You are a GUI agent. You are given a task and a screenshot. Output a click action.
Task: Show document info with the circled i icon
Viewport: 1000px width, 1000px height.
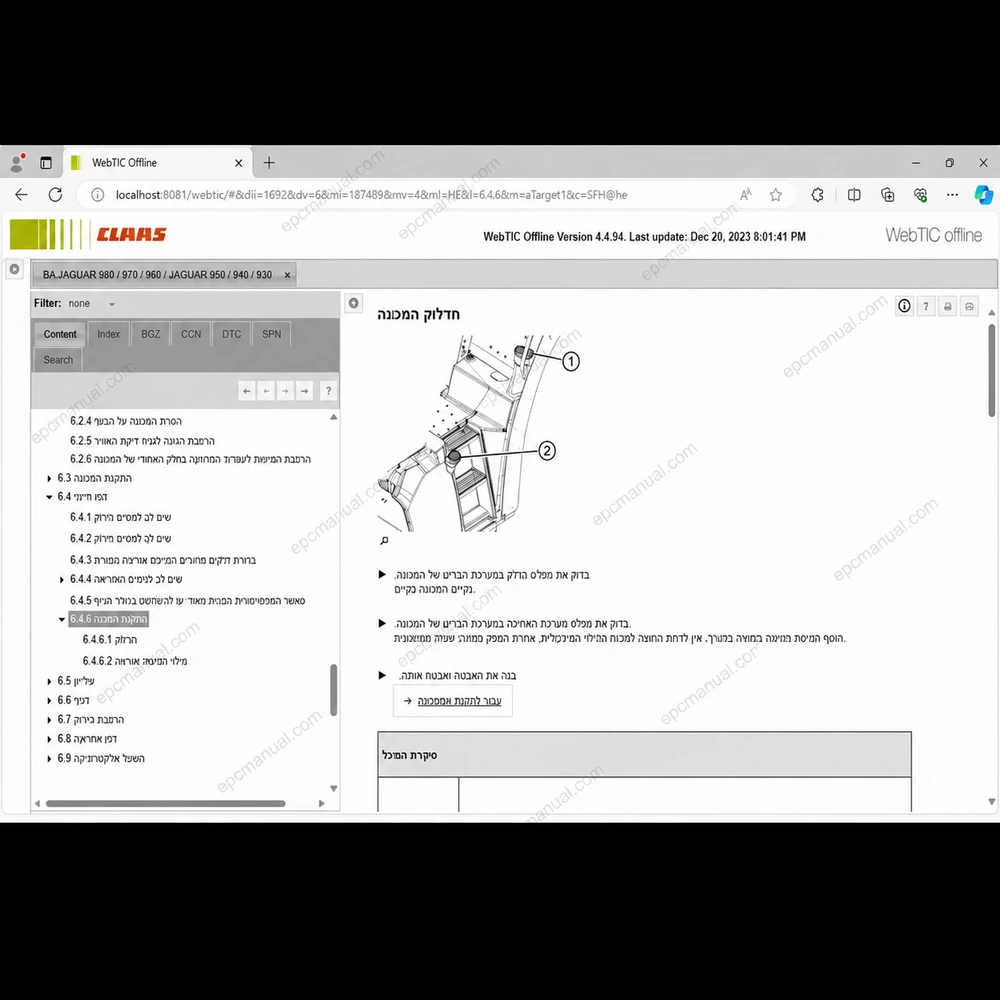904,306
